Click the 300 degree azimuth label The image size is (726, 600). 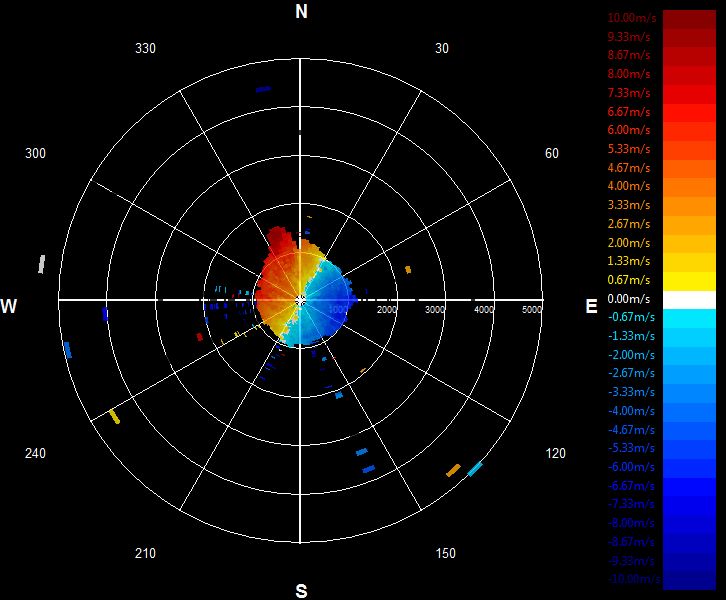tap(35, 153)
